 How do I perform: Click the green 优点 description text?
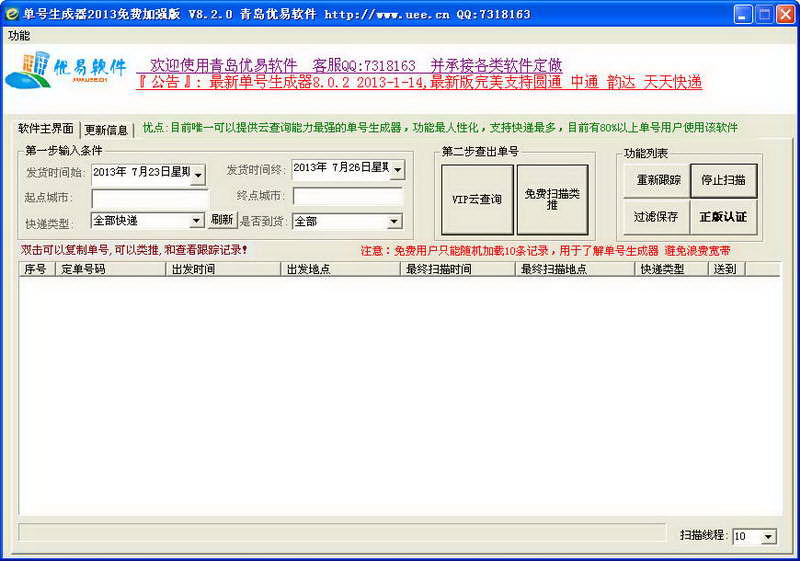click(440, 128)
